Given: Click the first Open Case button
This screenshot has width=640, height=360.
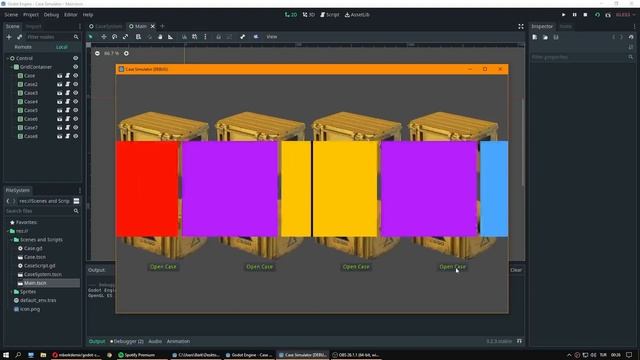Looking at the screenshot, I should [163, 267].
